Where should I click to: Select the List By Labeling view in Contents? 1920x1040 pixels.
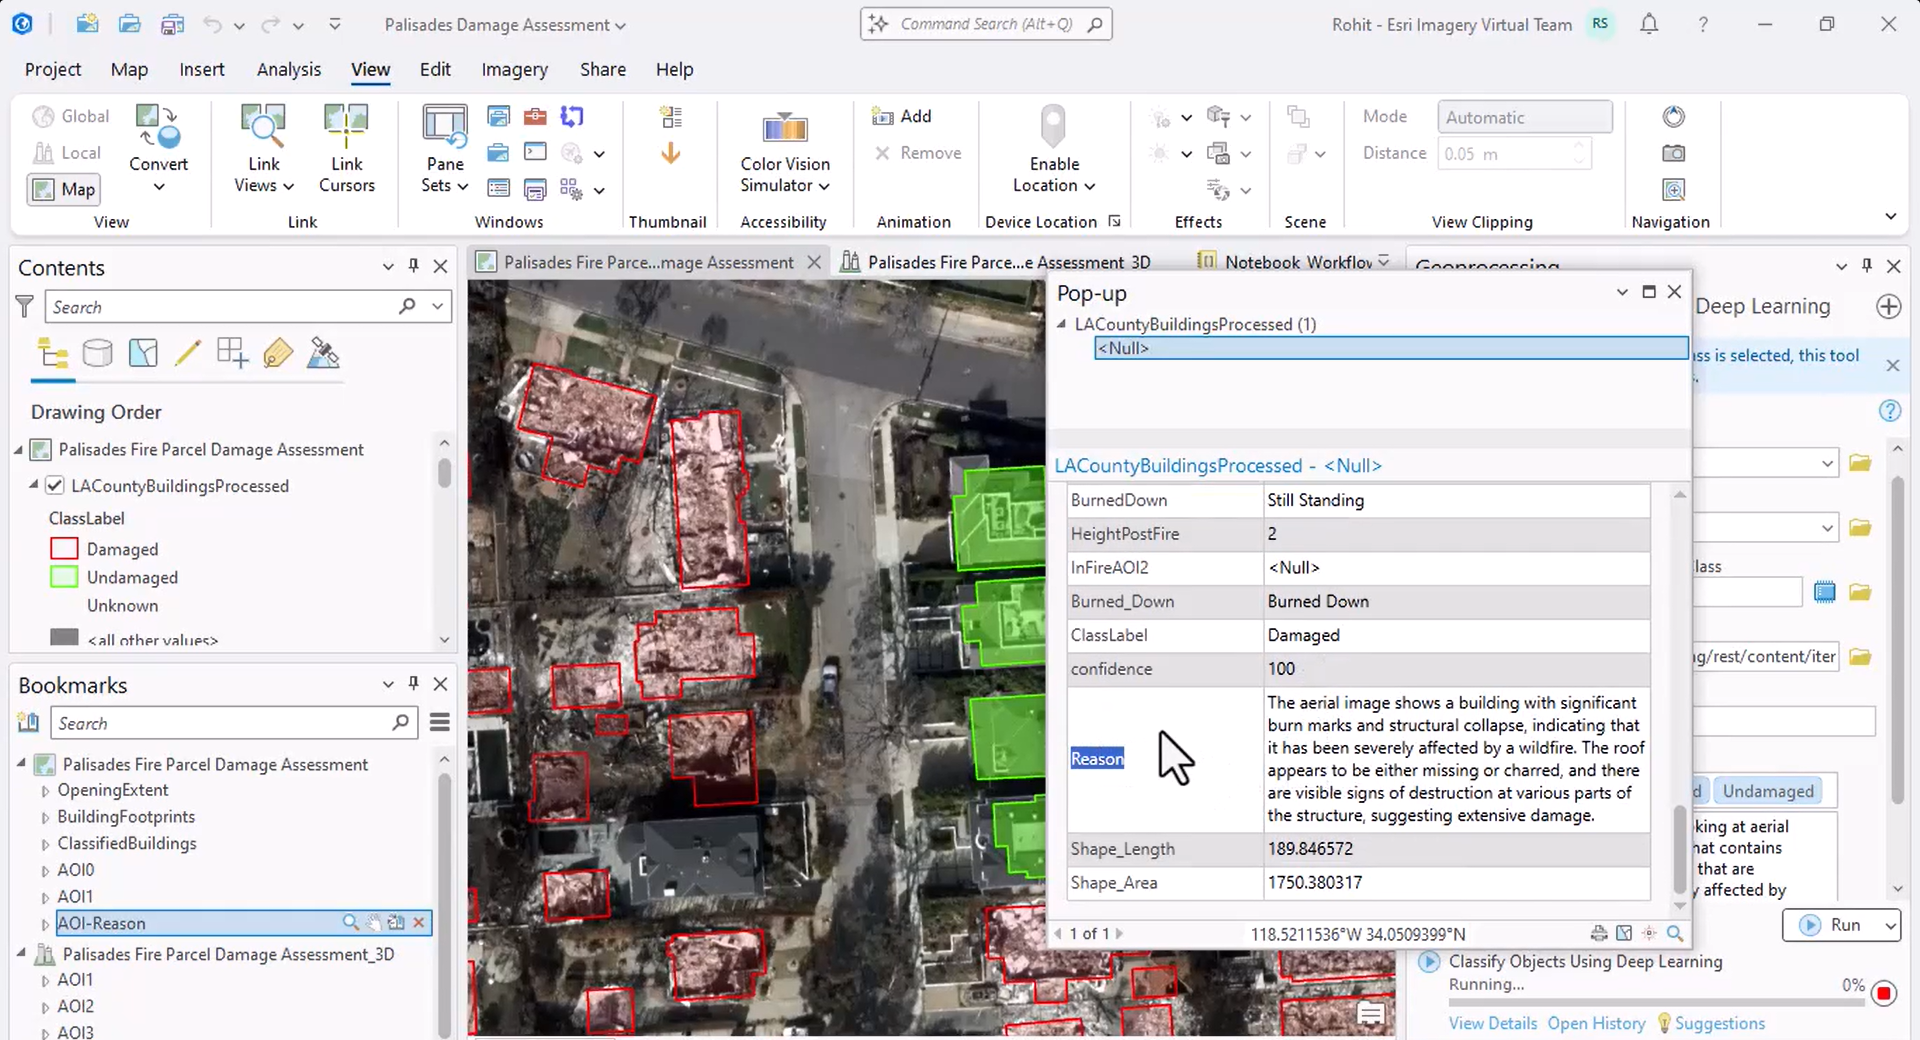coord(278,353)
